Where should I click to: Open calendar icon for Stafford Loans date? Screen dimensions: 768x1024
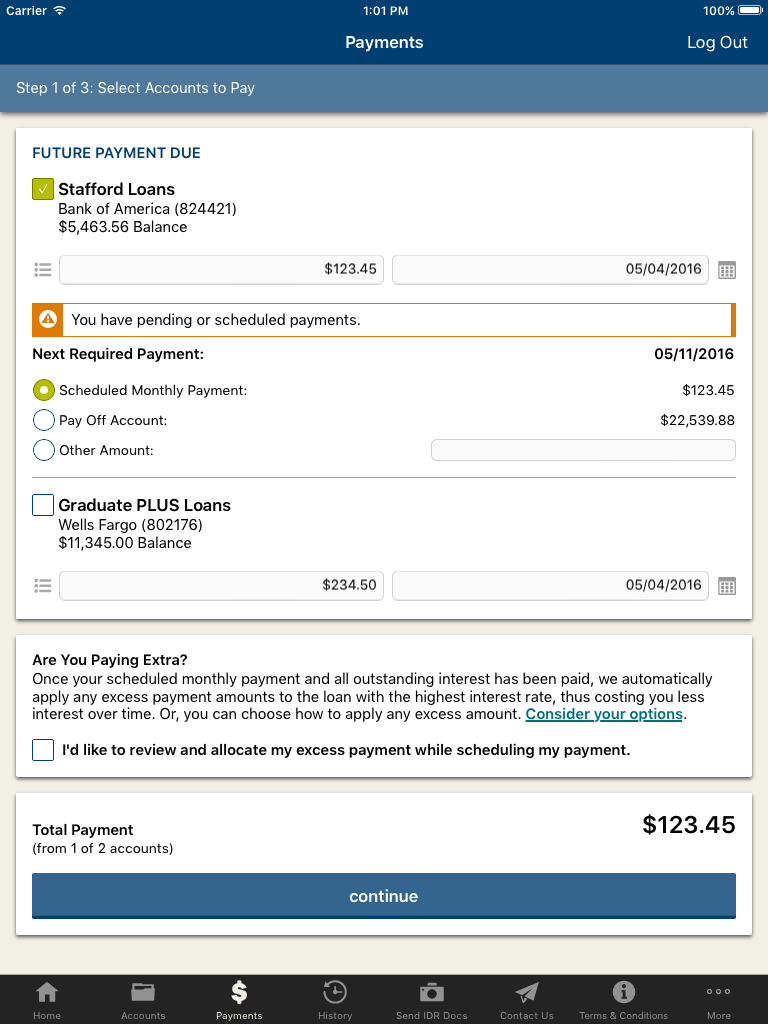click(x=727, y=270)
